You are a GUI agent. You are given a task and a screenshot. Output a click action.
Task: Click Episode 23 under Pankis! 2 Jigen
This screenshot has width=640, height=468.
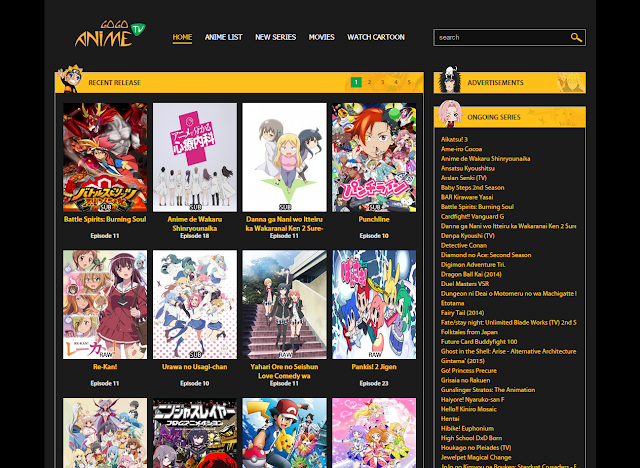click(x=374, y=383)
